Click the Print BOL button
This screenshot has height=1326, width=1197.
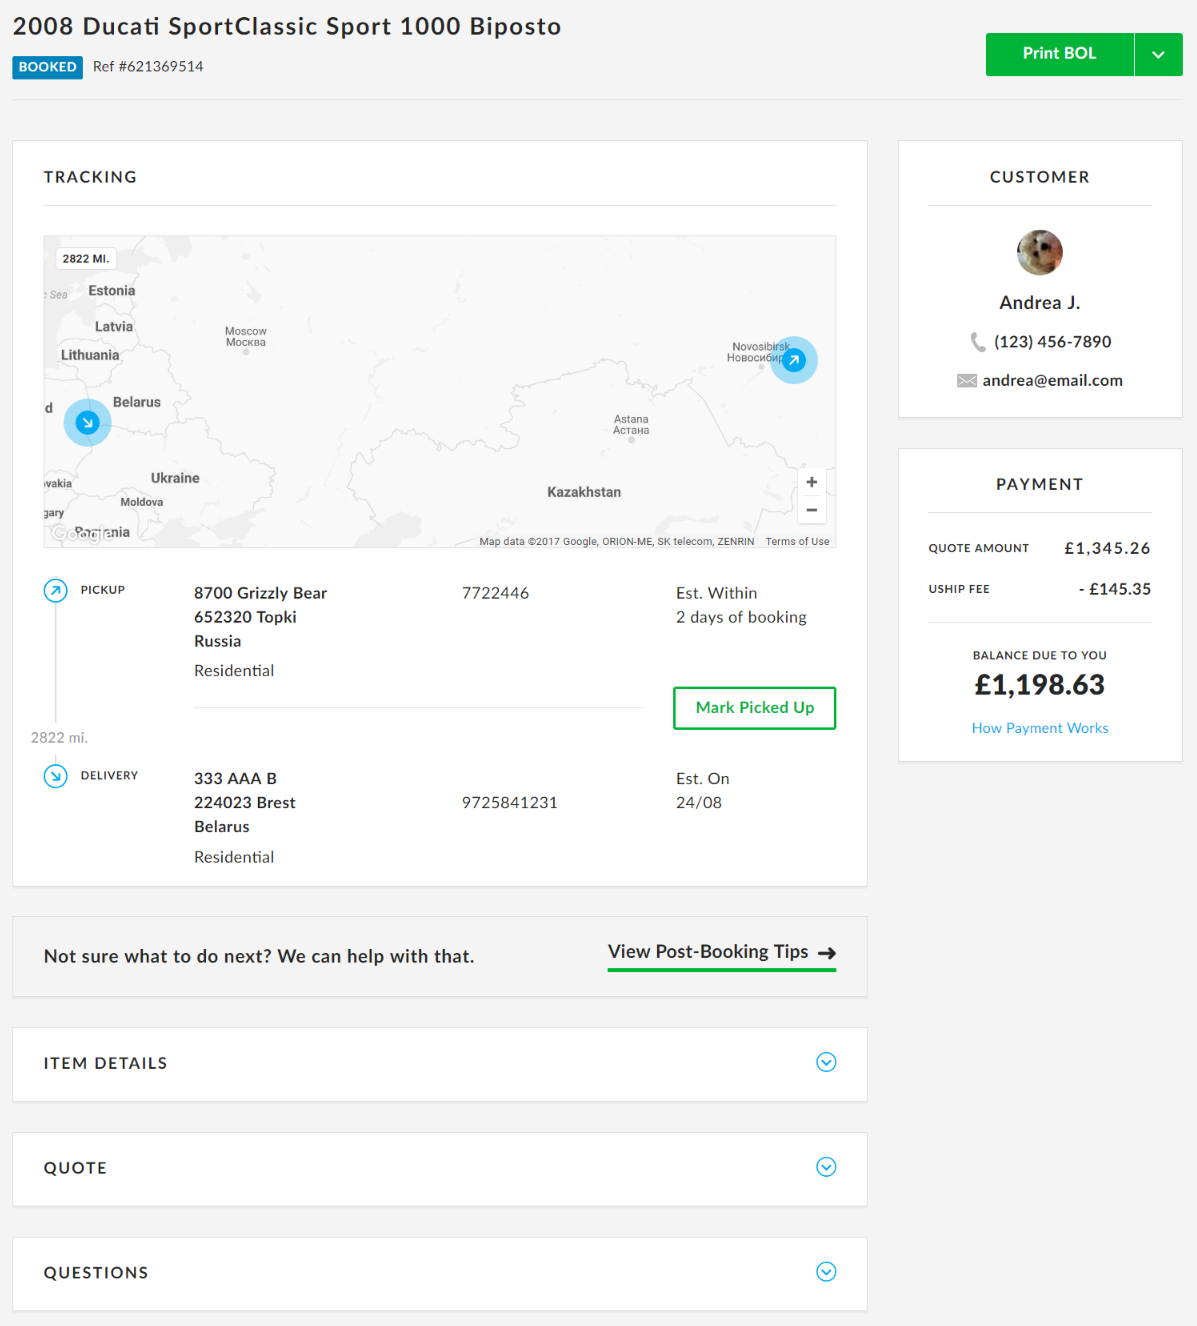(1059, 54)
